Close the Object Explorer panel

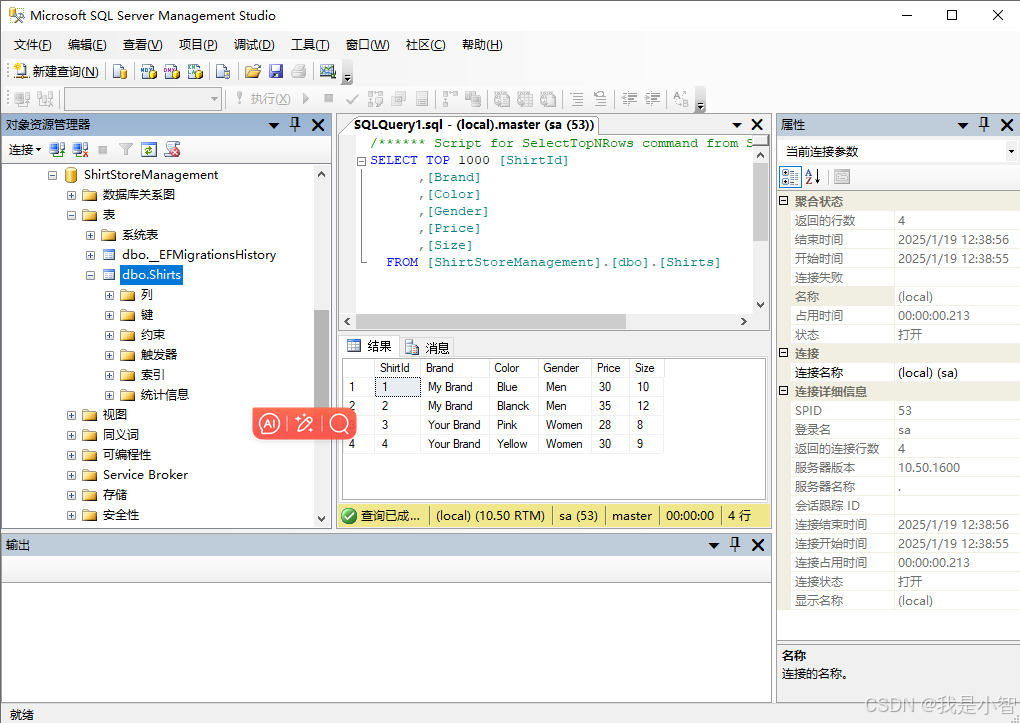tap(318, 125)
